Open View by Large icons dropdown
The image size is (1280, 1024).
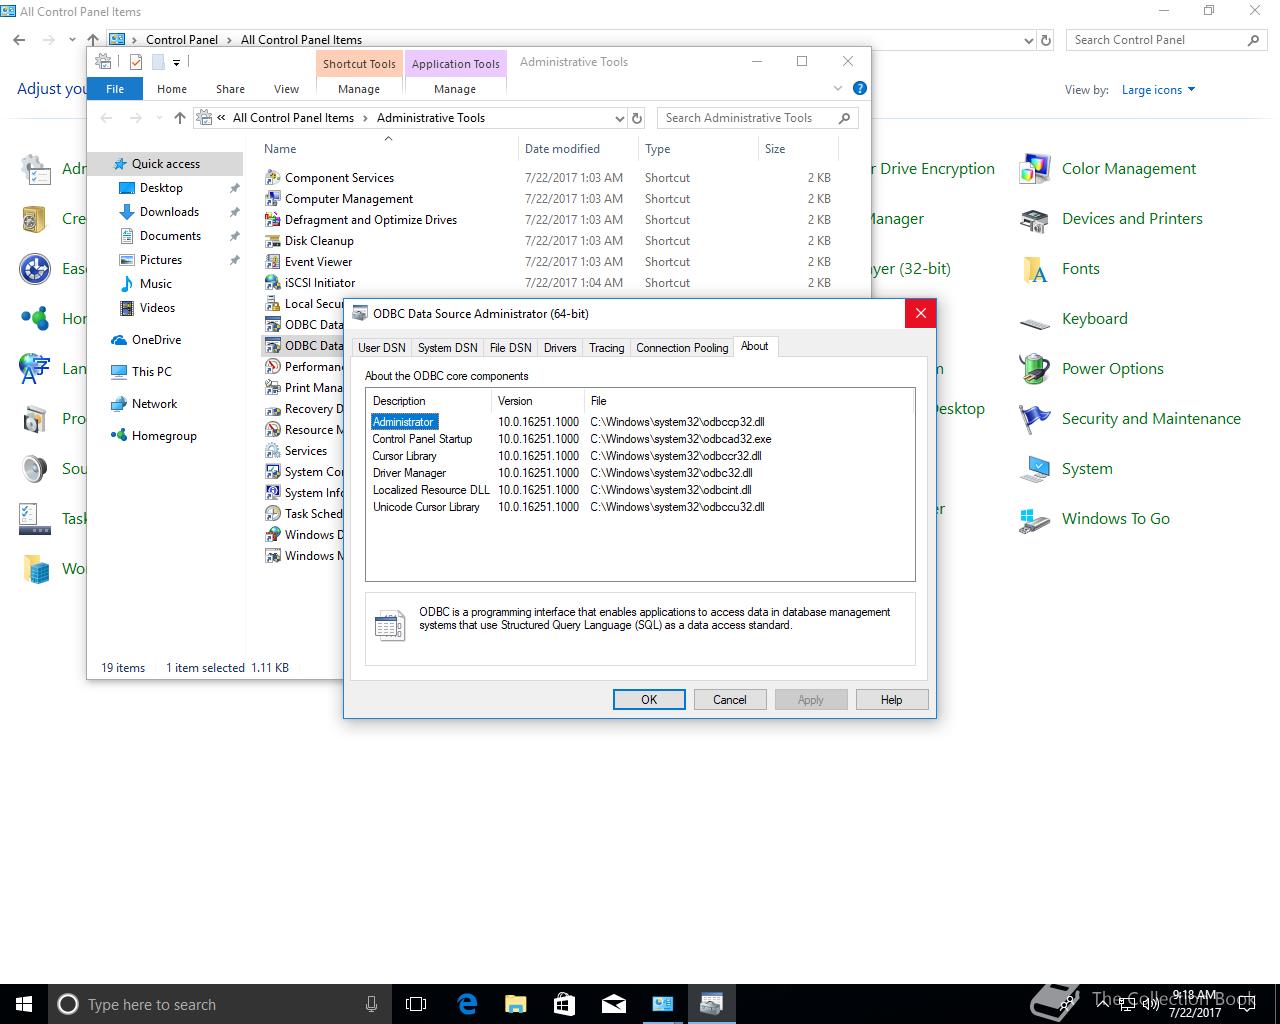click(1158, 90)
